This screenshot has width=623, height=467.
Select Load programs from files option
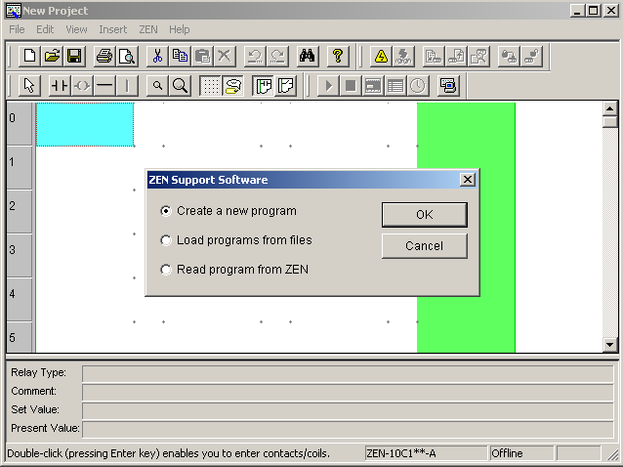[x=236, y=240]
